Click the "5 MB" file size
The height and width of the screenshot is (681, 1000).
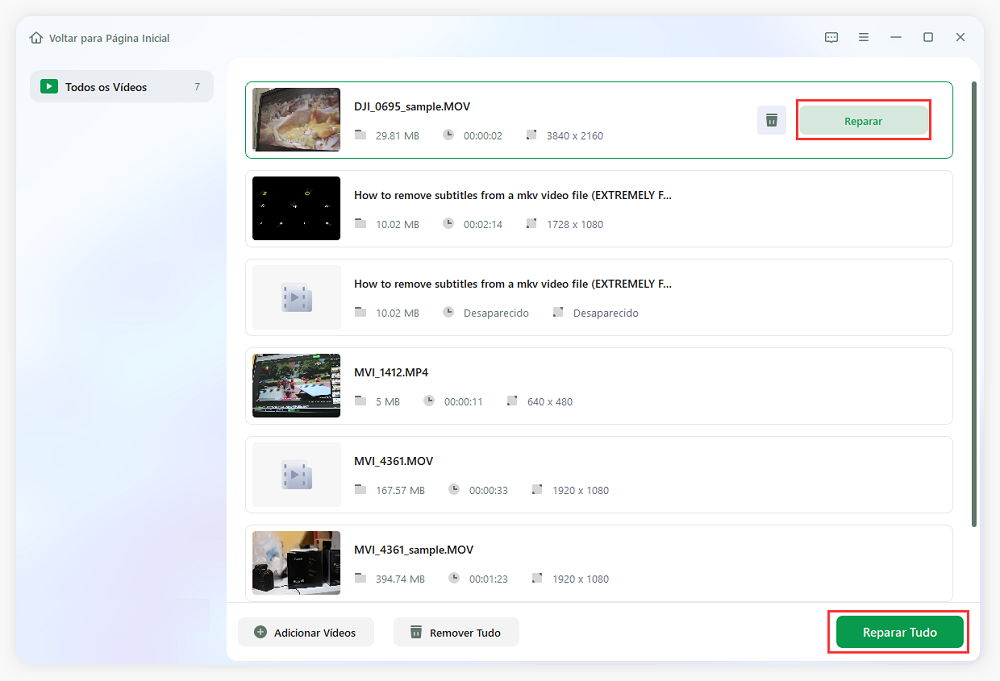(388, 402)
